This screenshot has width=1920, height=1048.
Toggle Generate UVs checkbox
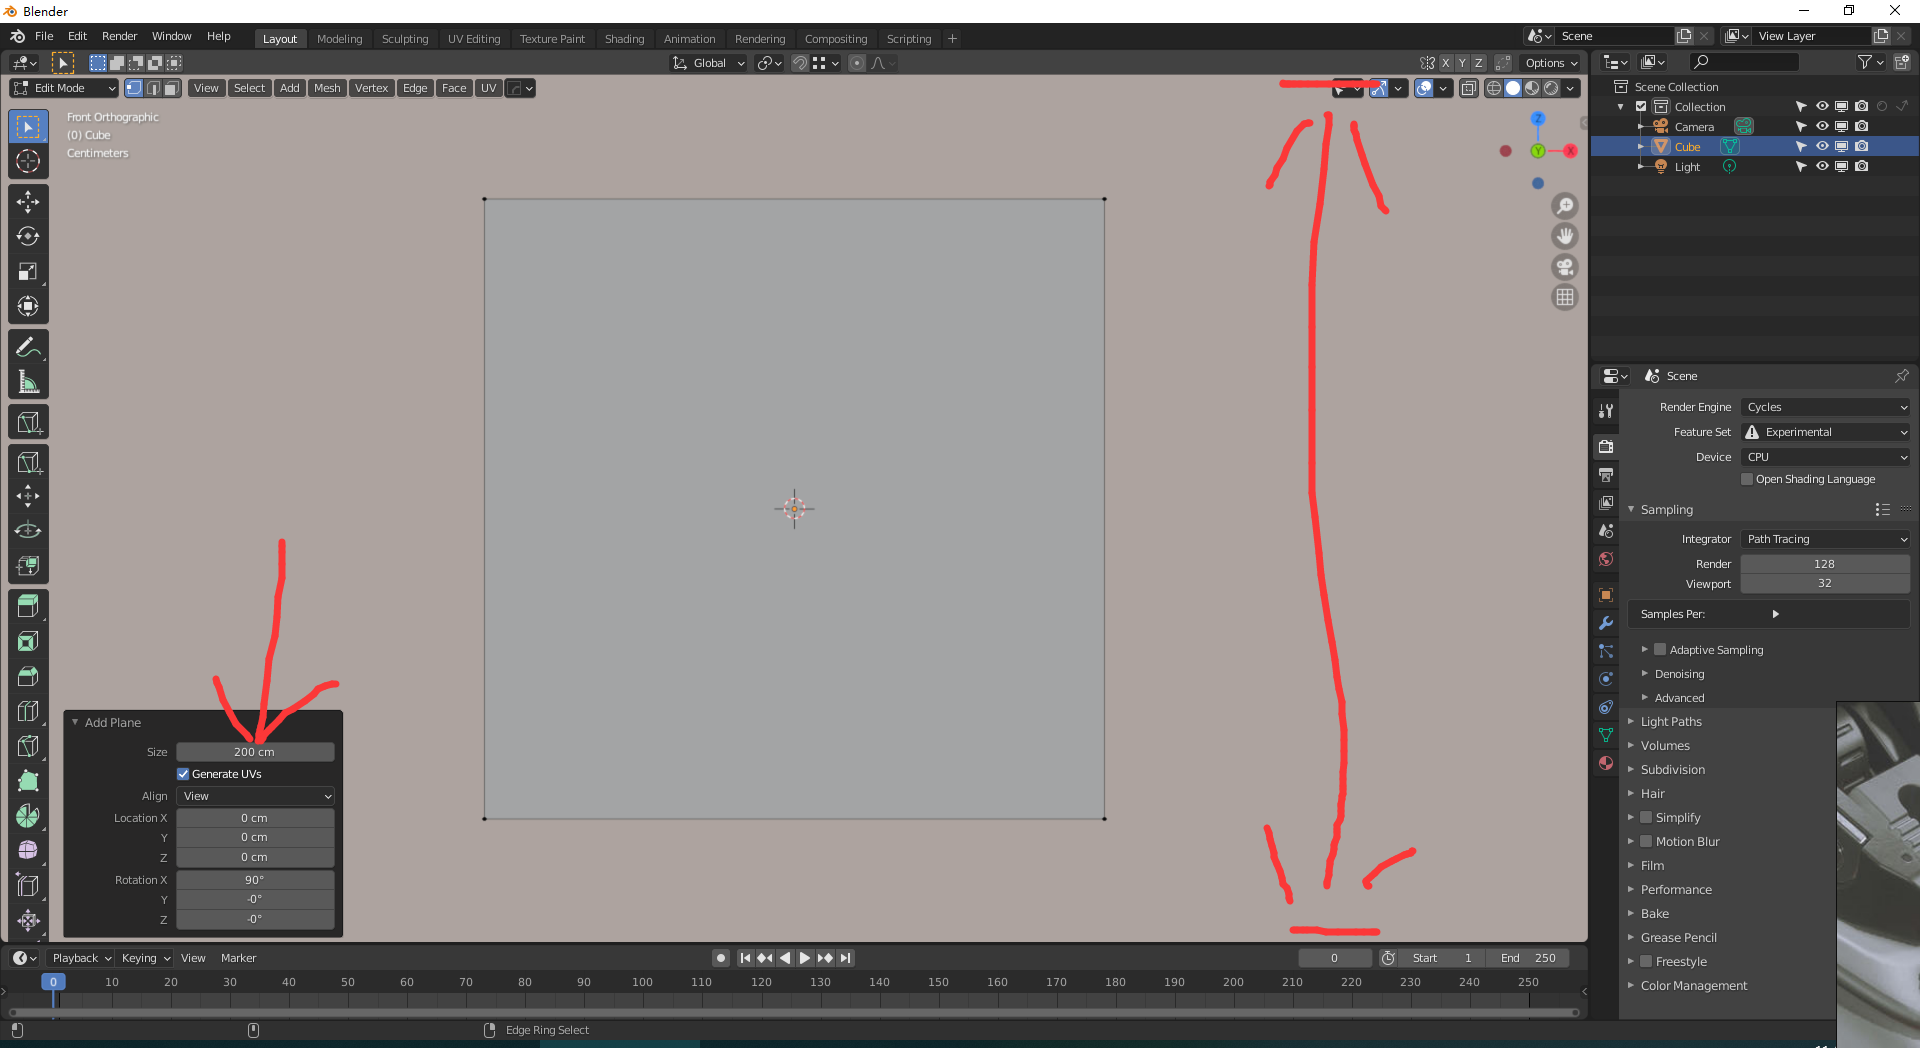point(183,774)
